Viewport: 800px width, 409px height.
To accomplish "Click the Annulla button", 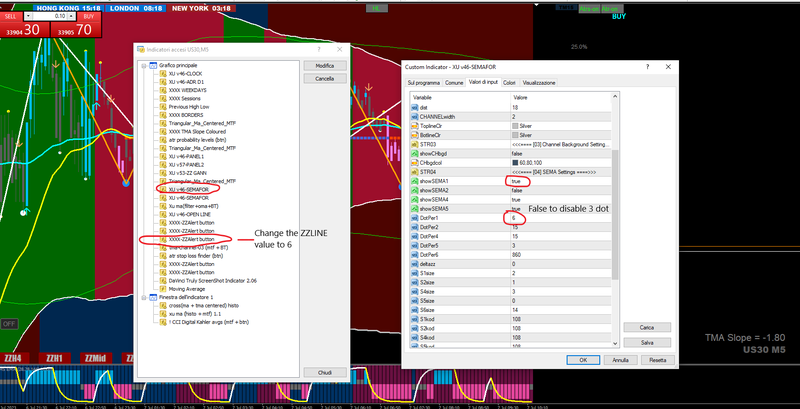I will tap(620, 360).
